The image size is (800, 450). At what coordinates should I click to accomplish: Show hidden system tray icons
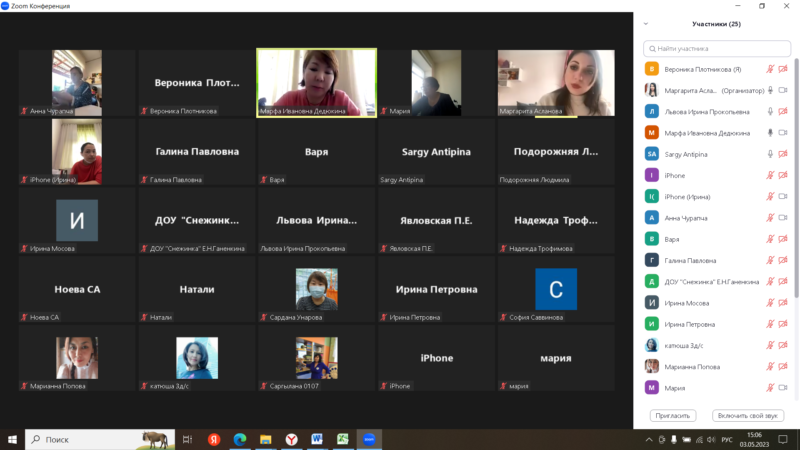[649, 440]
